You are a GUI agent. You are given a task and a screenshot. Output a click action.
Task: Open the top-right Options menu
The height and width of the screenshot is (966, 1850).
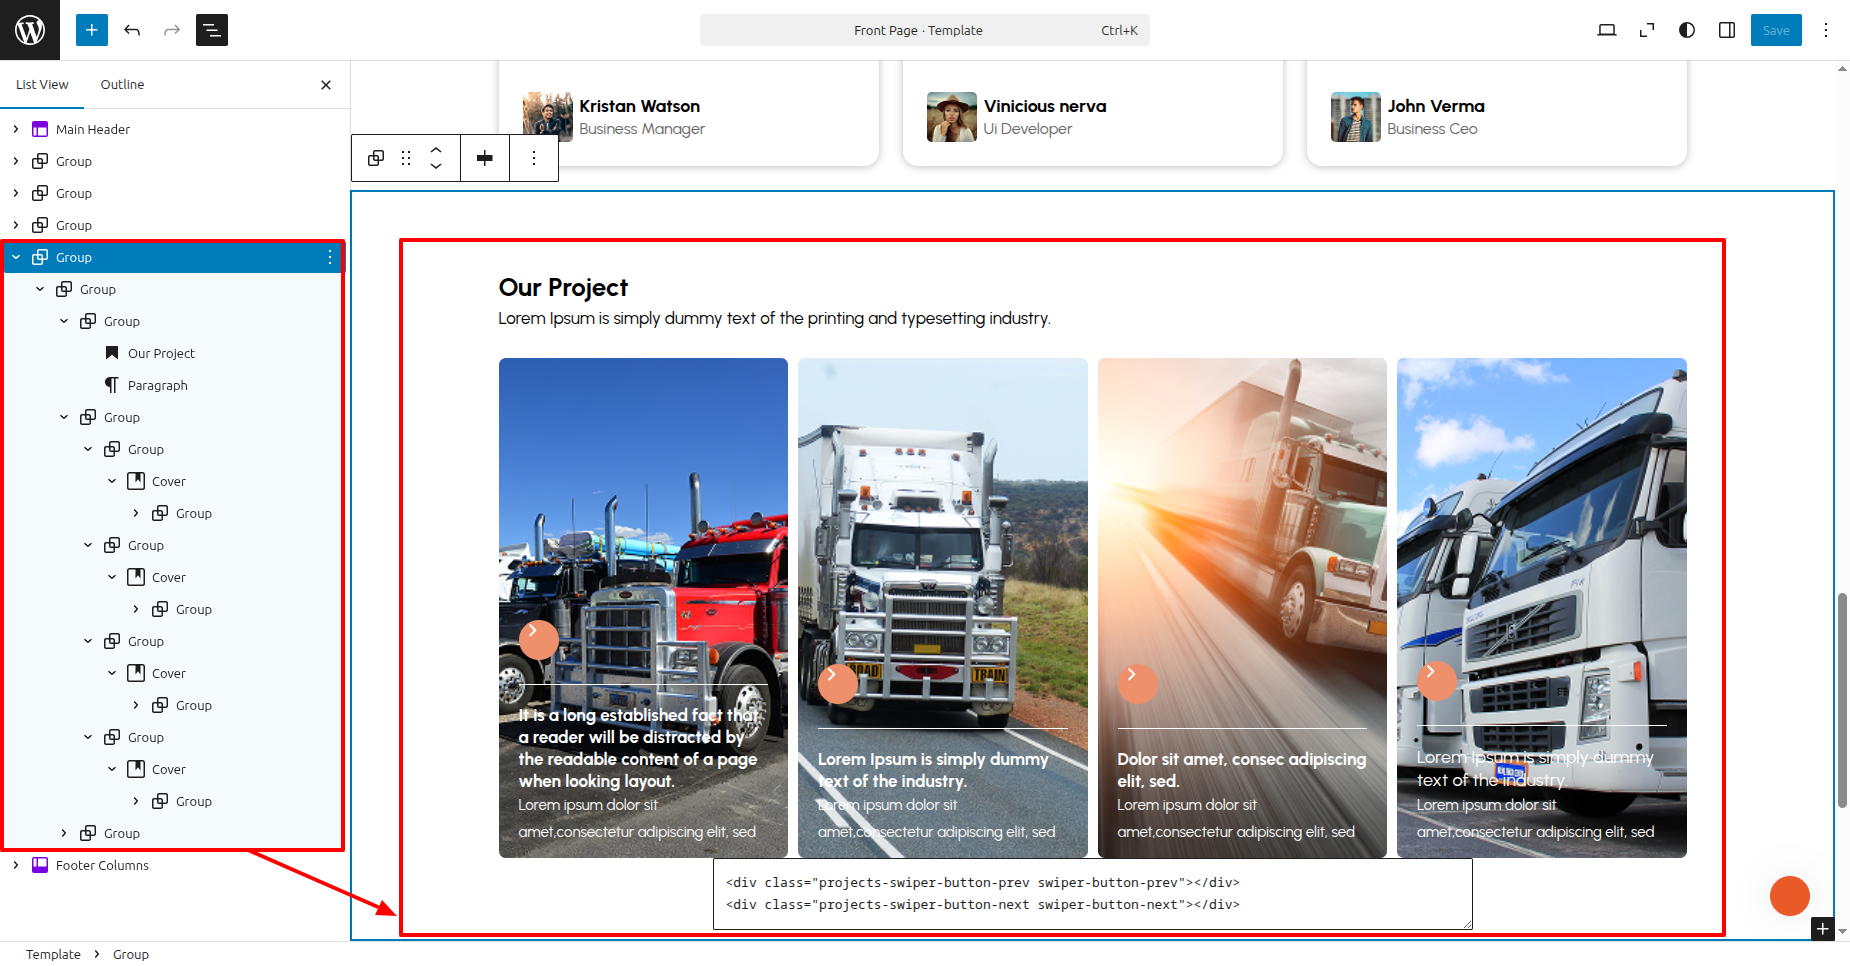pos(1826,30)
